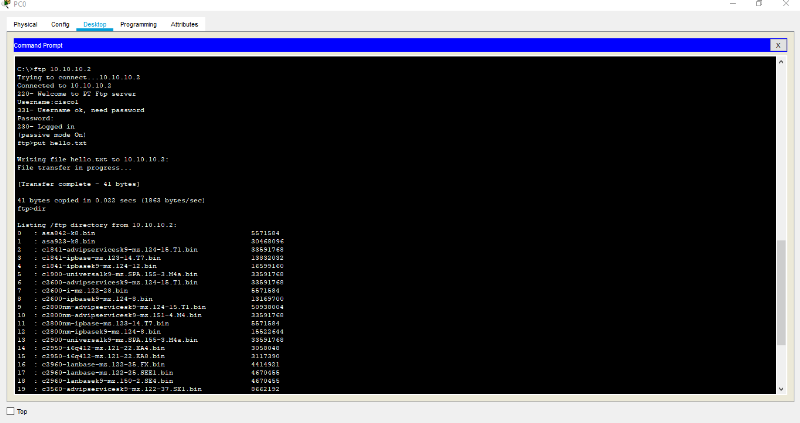Enable the Top checkbox
This screenshot has height=423, width=800.
click(x=11, y=411)
